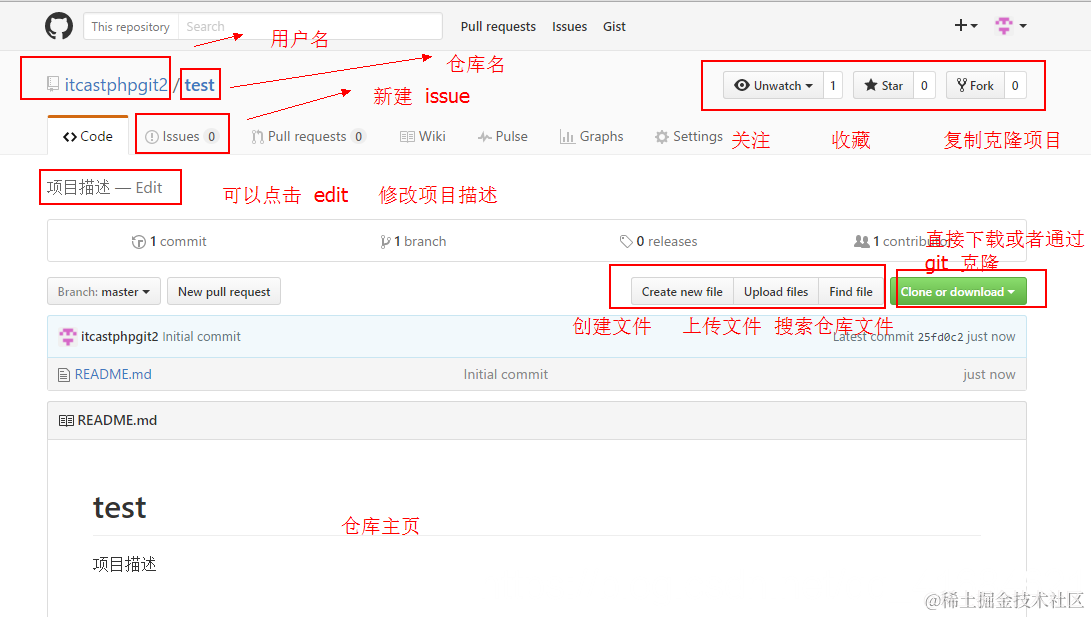The image size is (1091, 617).
Task: Open the README.md file link
Action: tap(113, 374)
